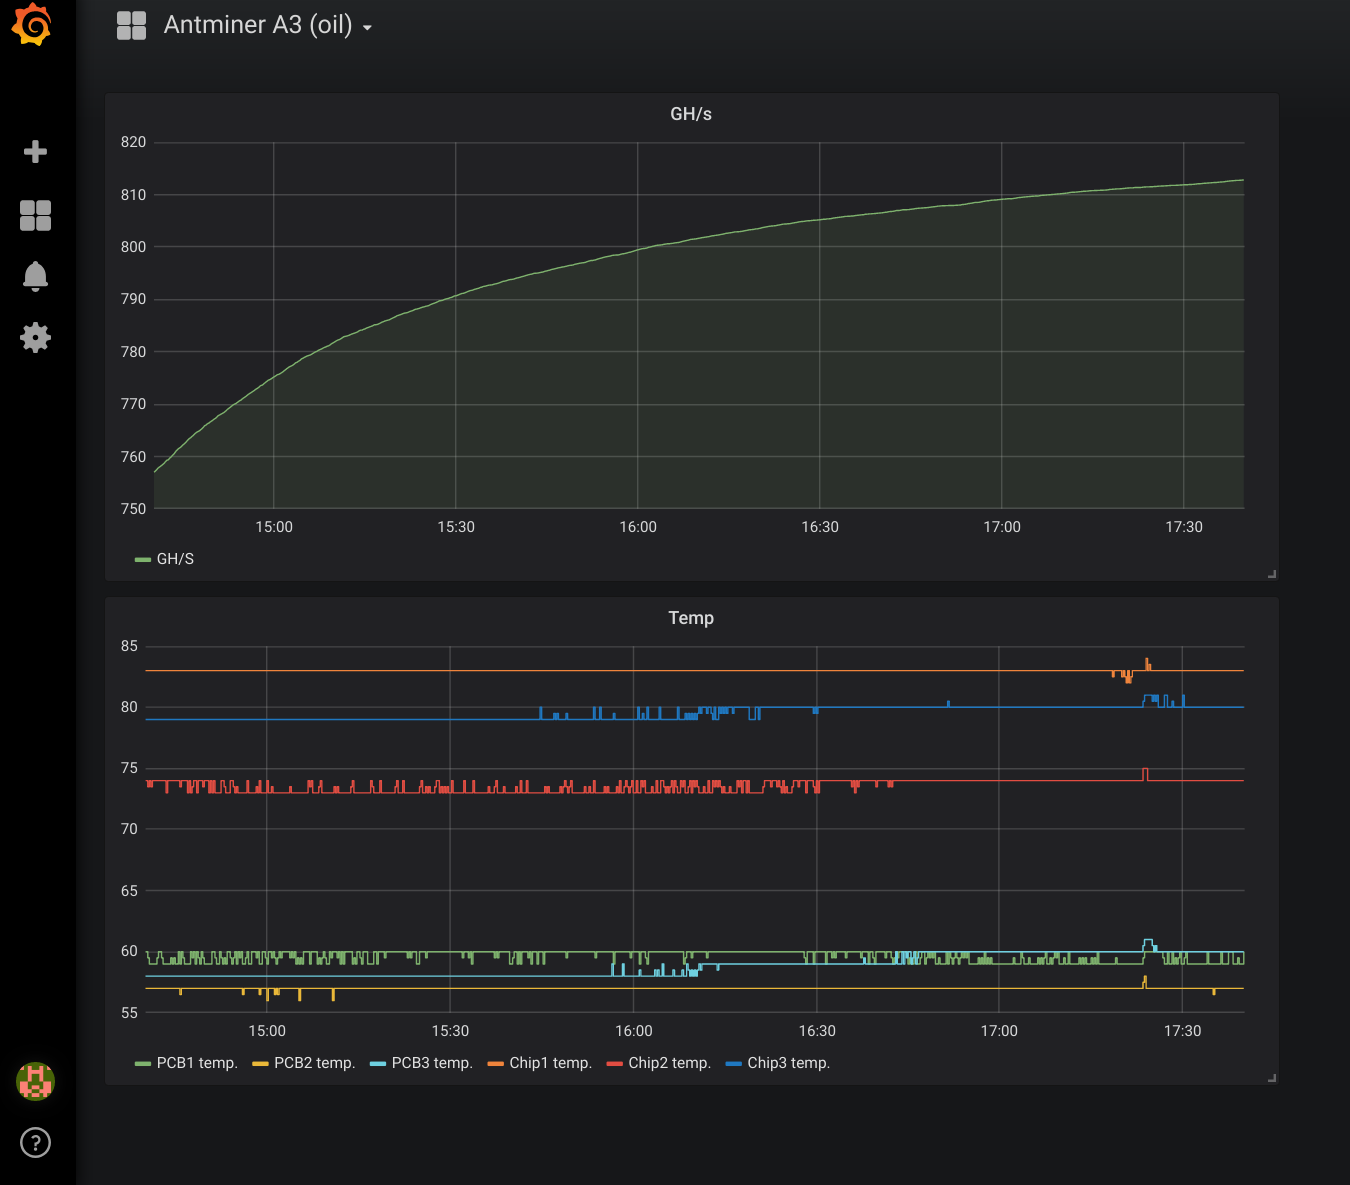Viewport: 1350px width, 1185px height.
Task: Click the GH/s panel resize handle
Action: click(1272, 574)
